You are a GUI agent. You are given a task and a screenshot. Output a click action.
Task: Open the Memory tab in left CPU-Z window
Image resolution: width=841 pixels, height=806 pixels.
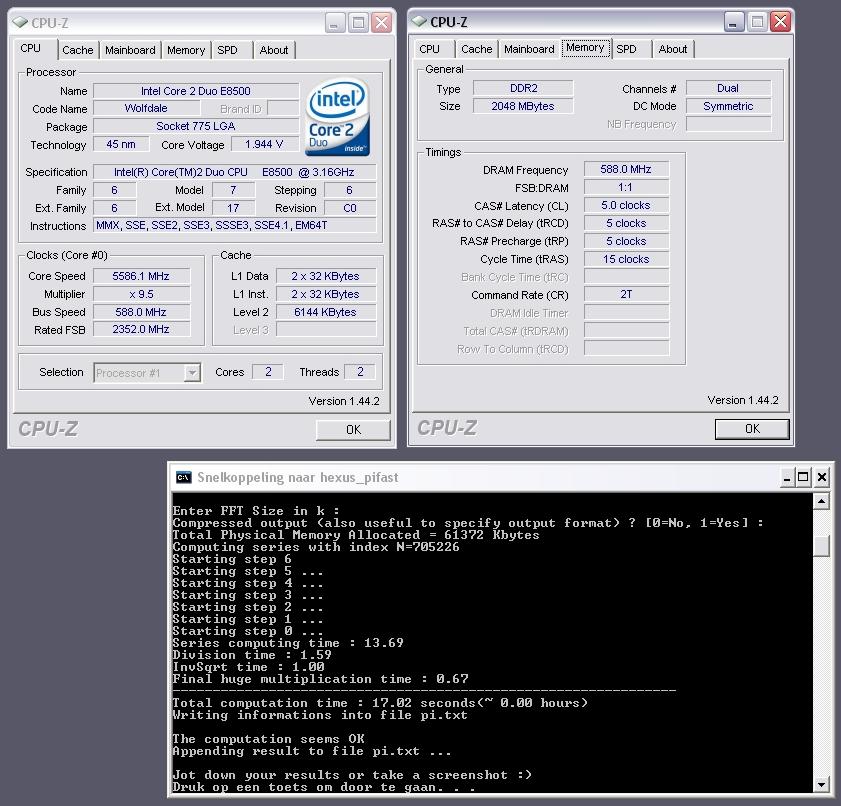click(x=186, y=50)
